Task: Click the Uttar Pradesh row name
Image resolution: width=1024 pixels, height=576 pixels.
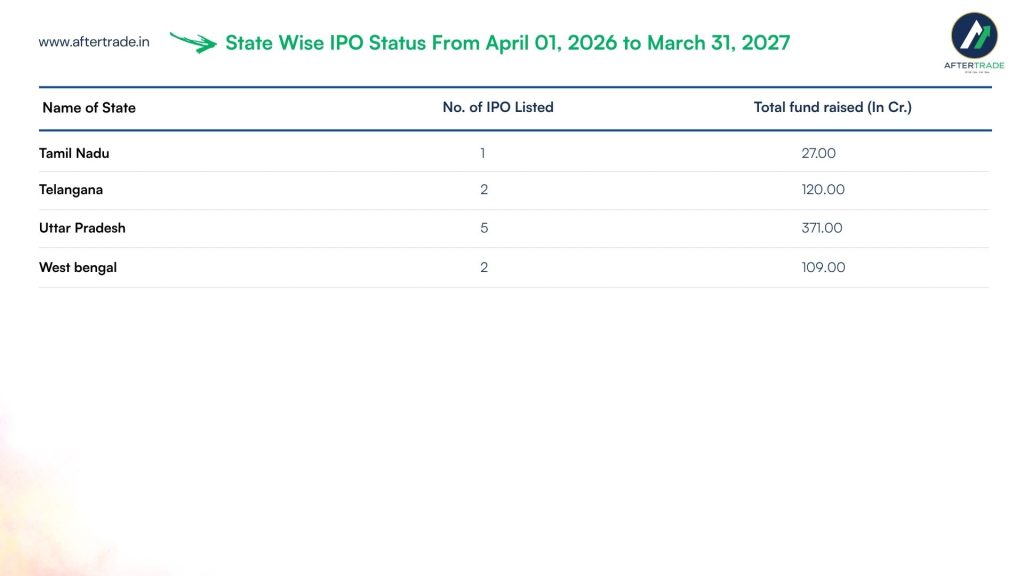Action: tap(82, 228)
